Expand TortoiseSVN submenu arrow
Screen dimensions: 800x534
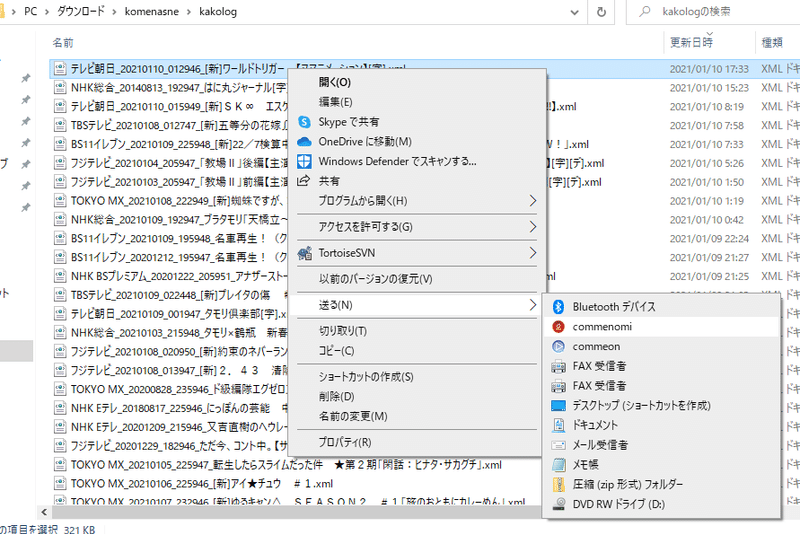click(x=532, y=253)
